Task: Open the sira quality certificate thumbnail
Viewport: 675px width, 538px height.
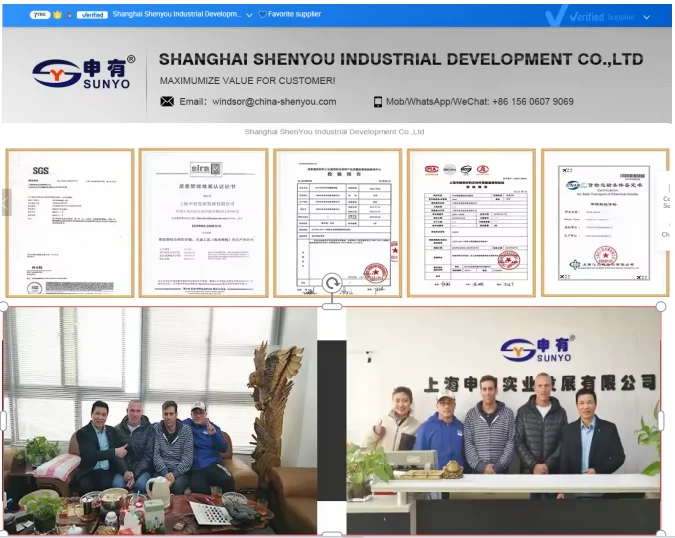Action: (204, 223)
